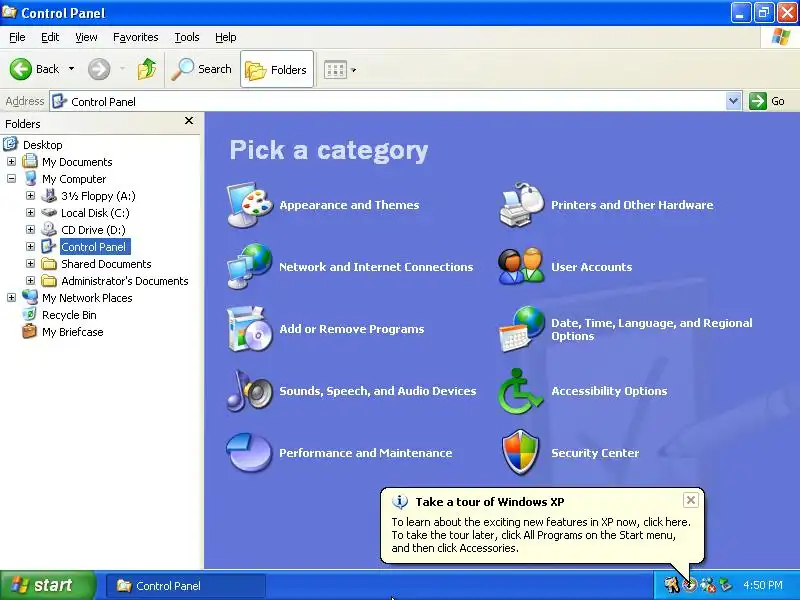Screen dimensions: 800x600
Task: Open the Appearance and Themes icon
Action: [x=250, y=205]
